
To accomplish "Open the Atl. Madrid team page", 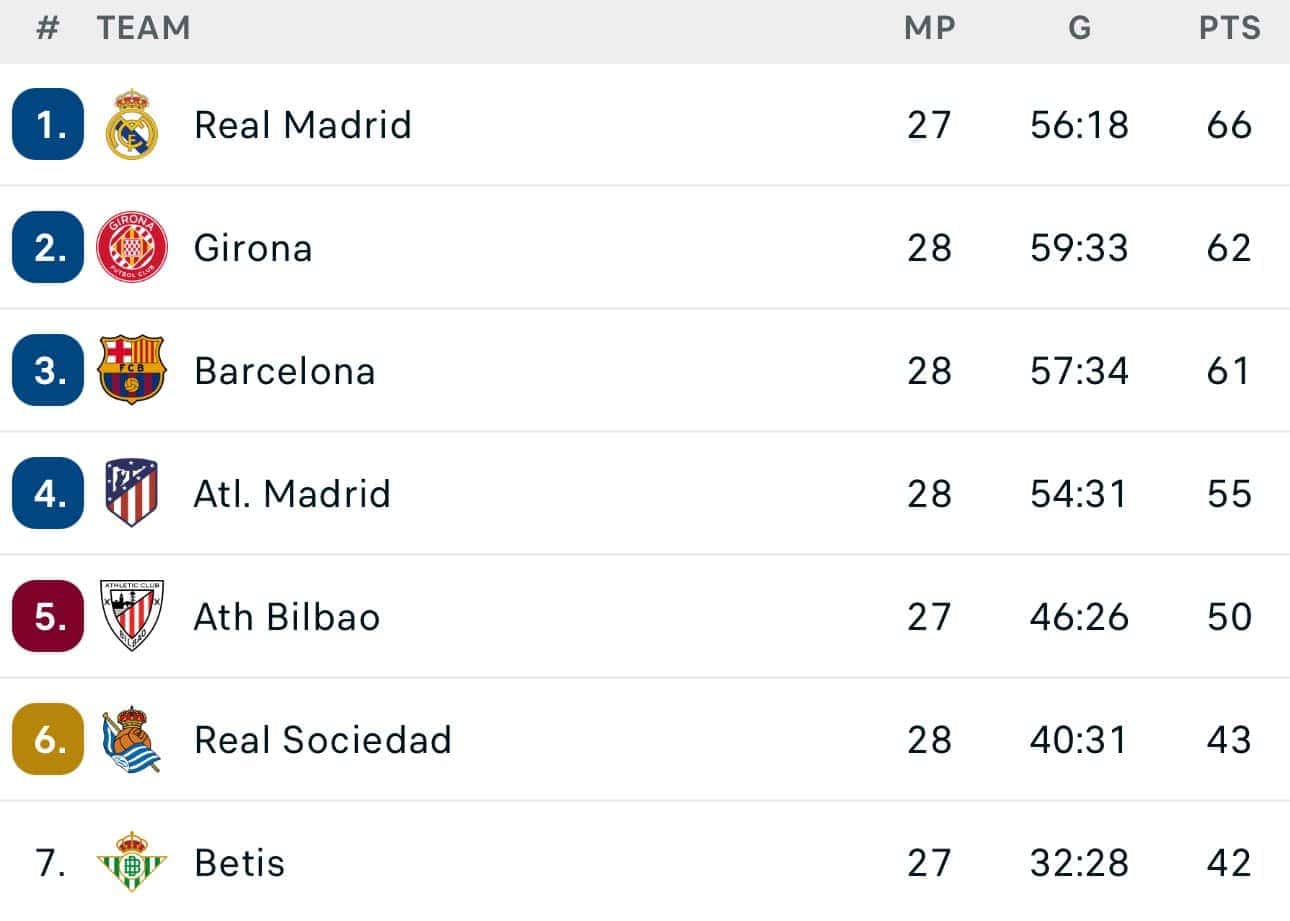I will (x=292, y=494).
